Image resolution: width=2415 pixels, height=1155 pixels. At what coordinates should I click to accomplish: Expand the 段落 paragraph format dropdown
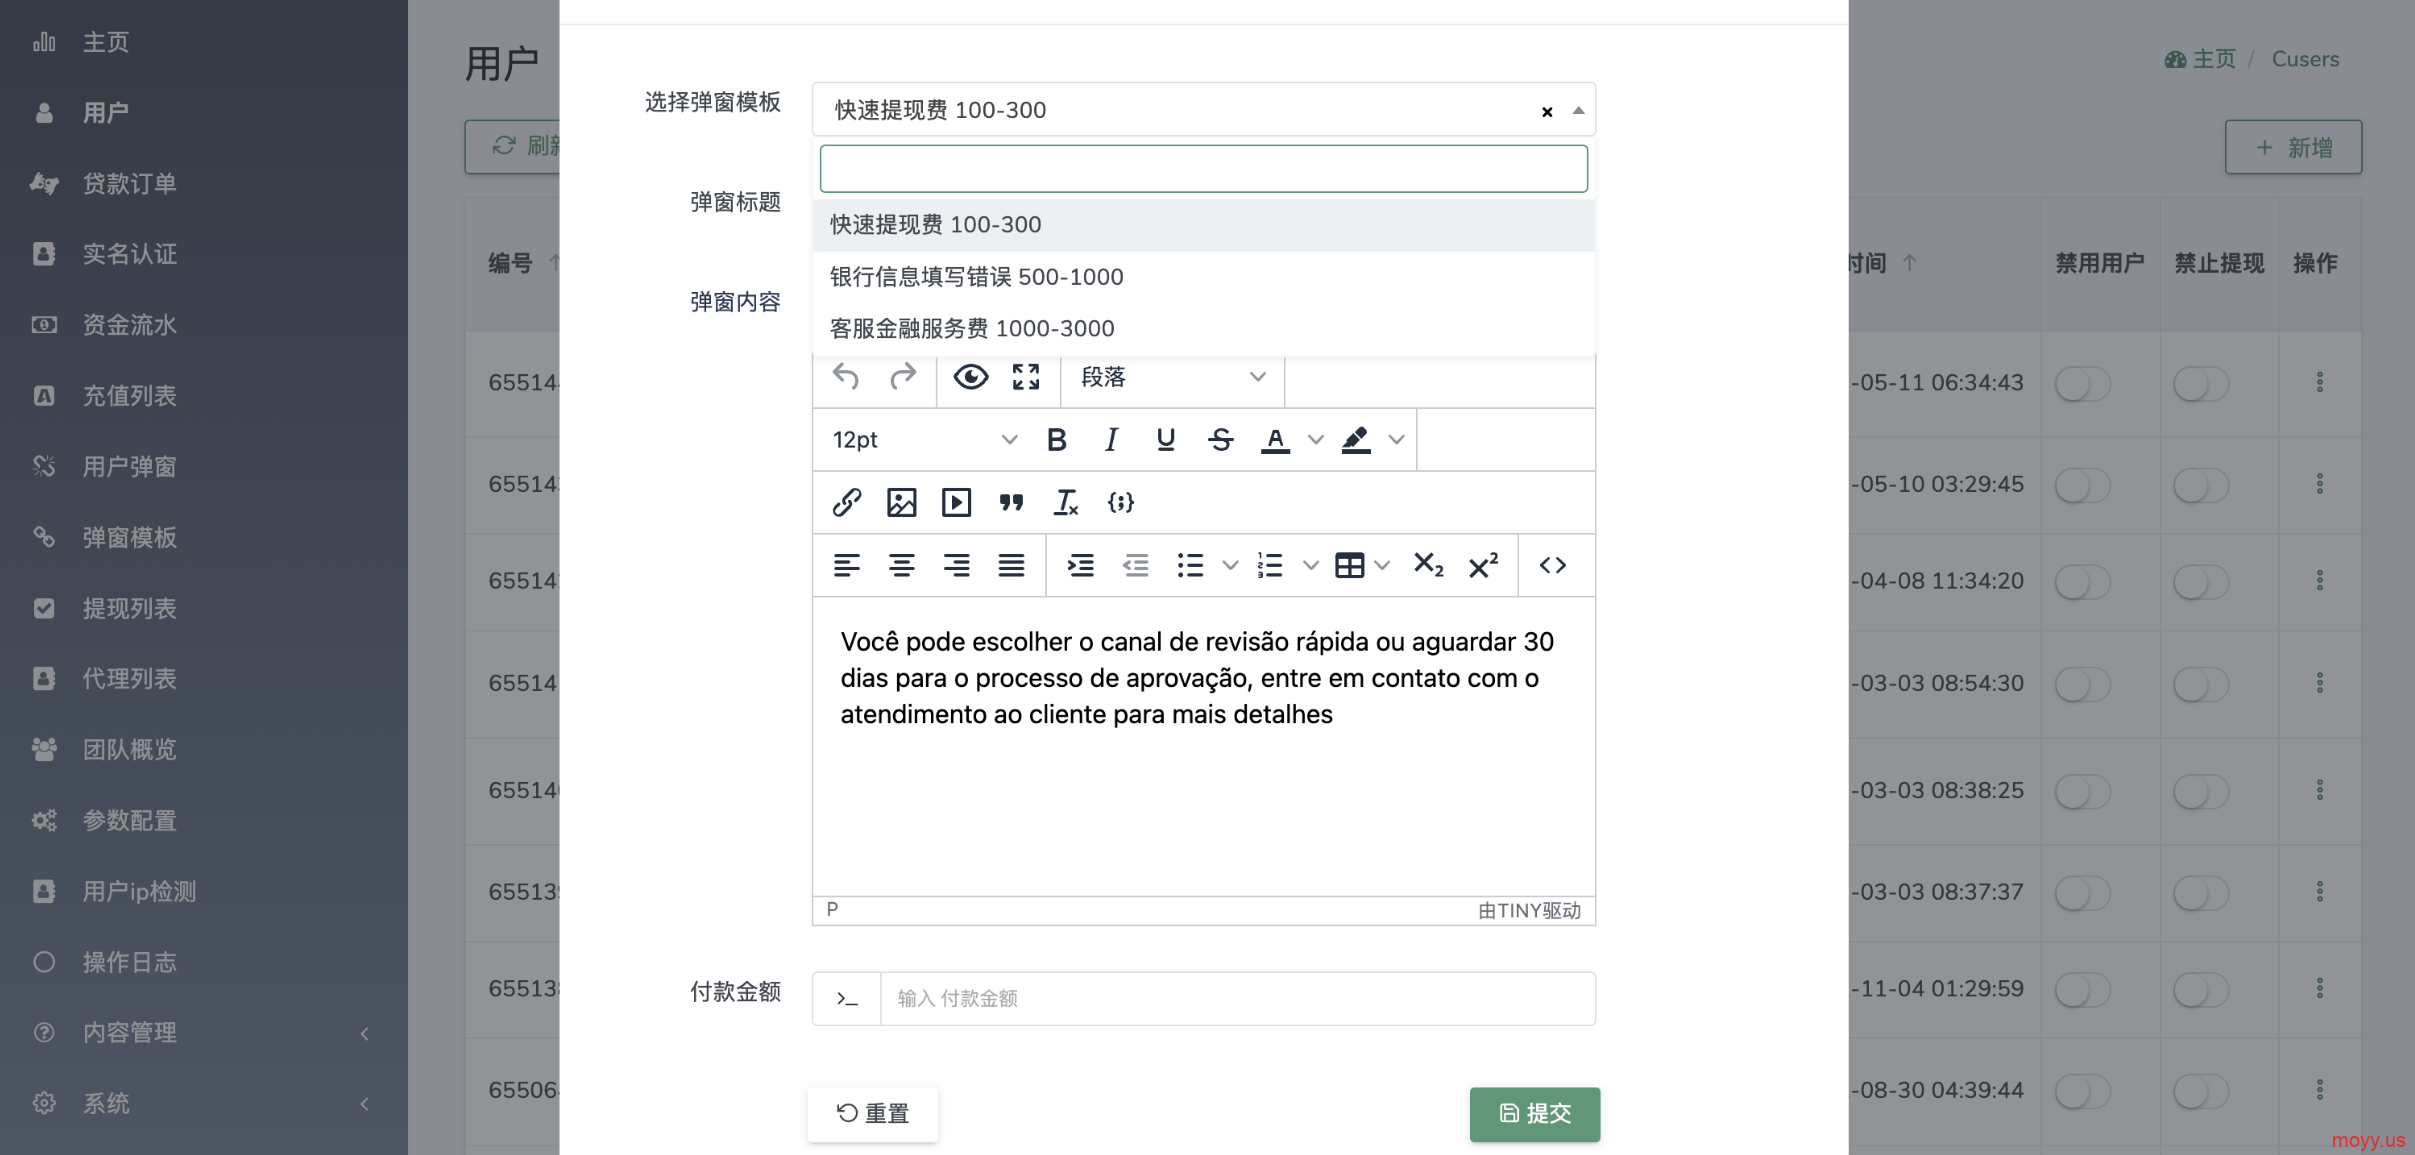[1172, 377]
